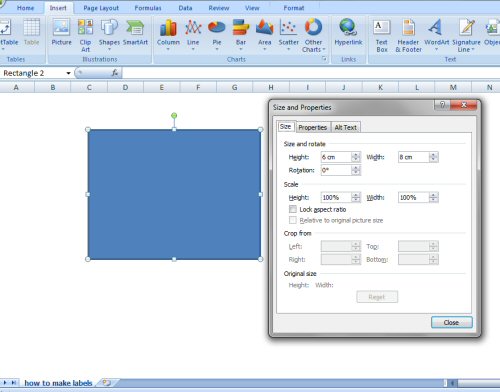
Task: Toggle Relative to original picture size
Action: [x=293, y=220]
